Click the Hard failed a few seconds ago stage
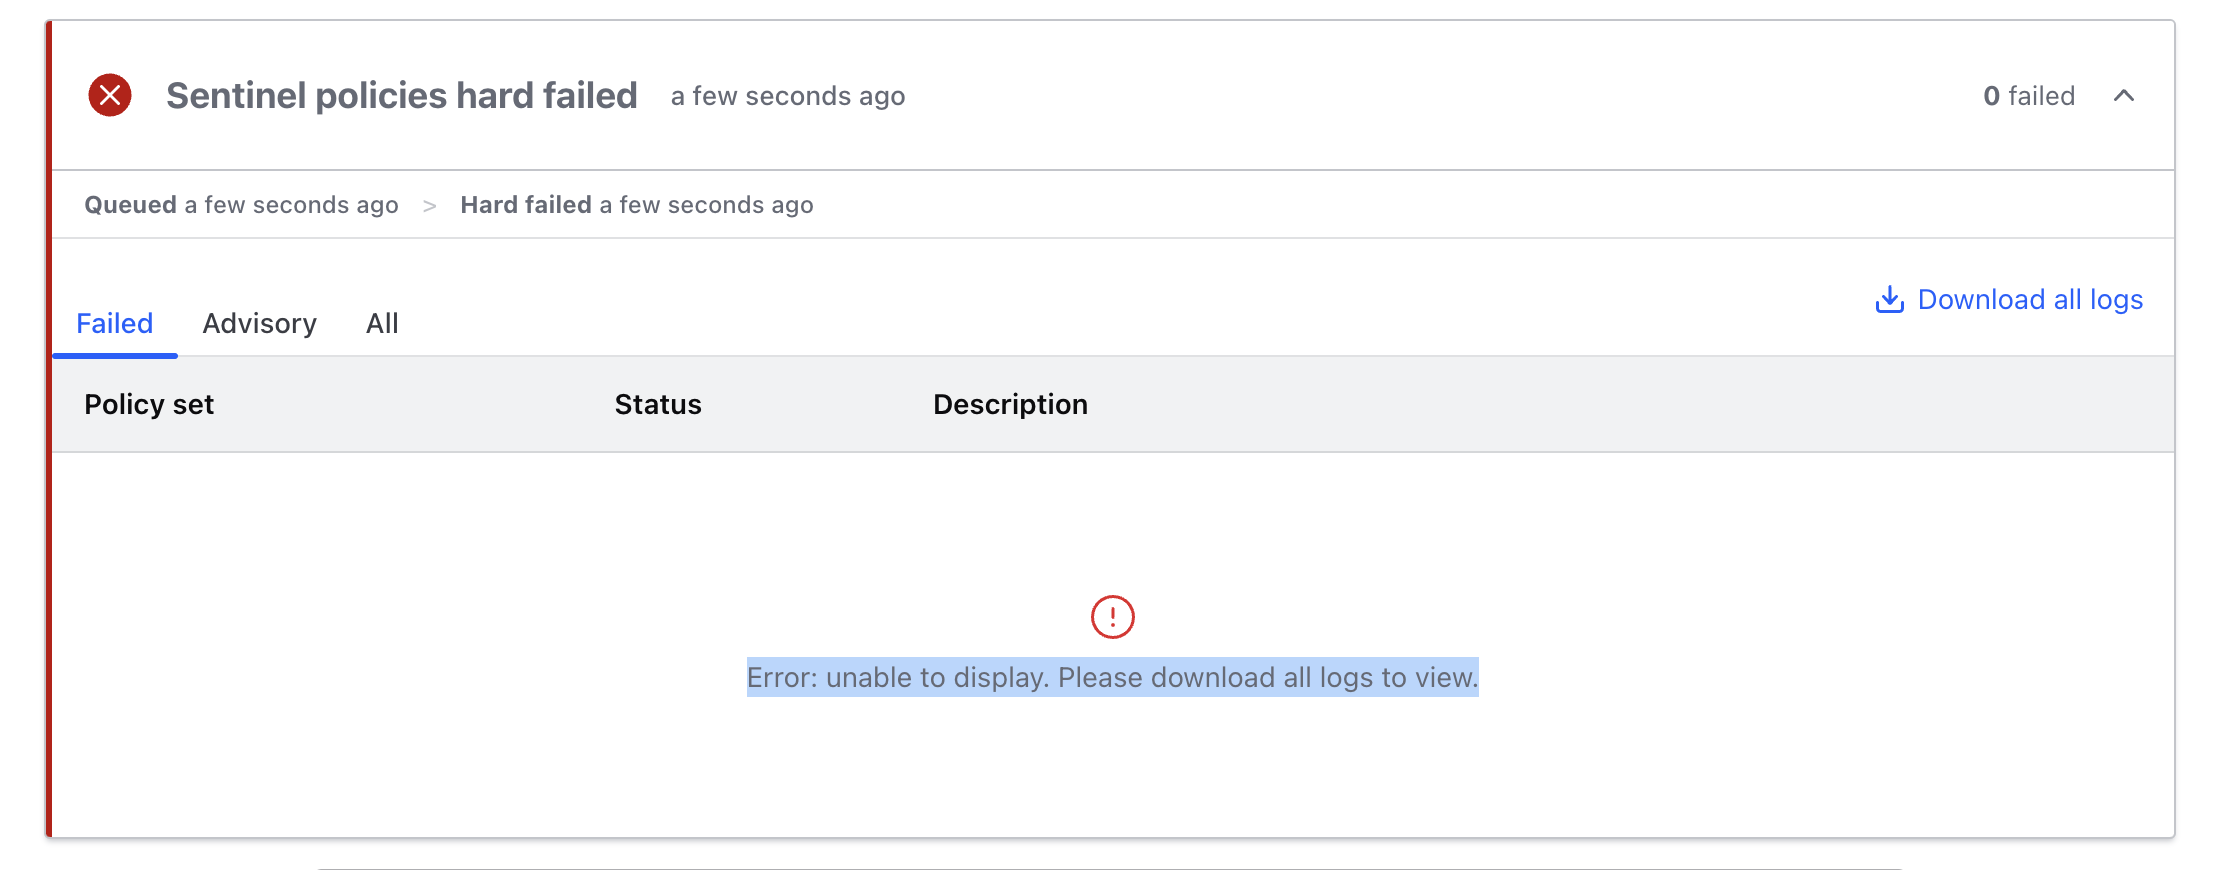Screen dimensions: 2216x870 [x=636, y=205]
